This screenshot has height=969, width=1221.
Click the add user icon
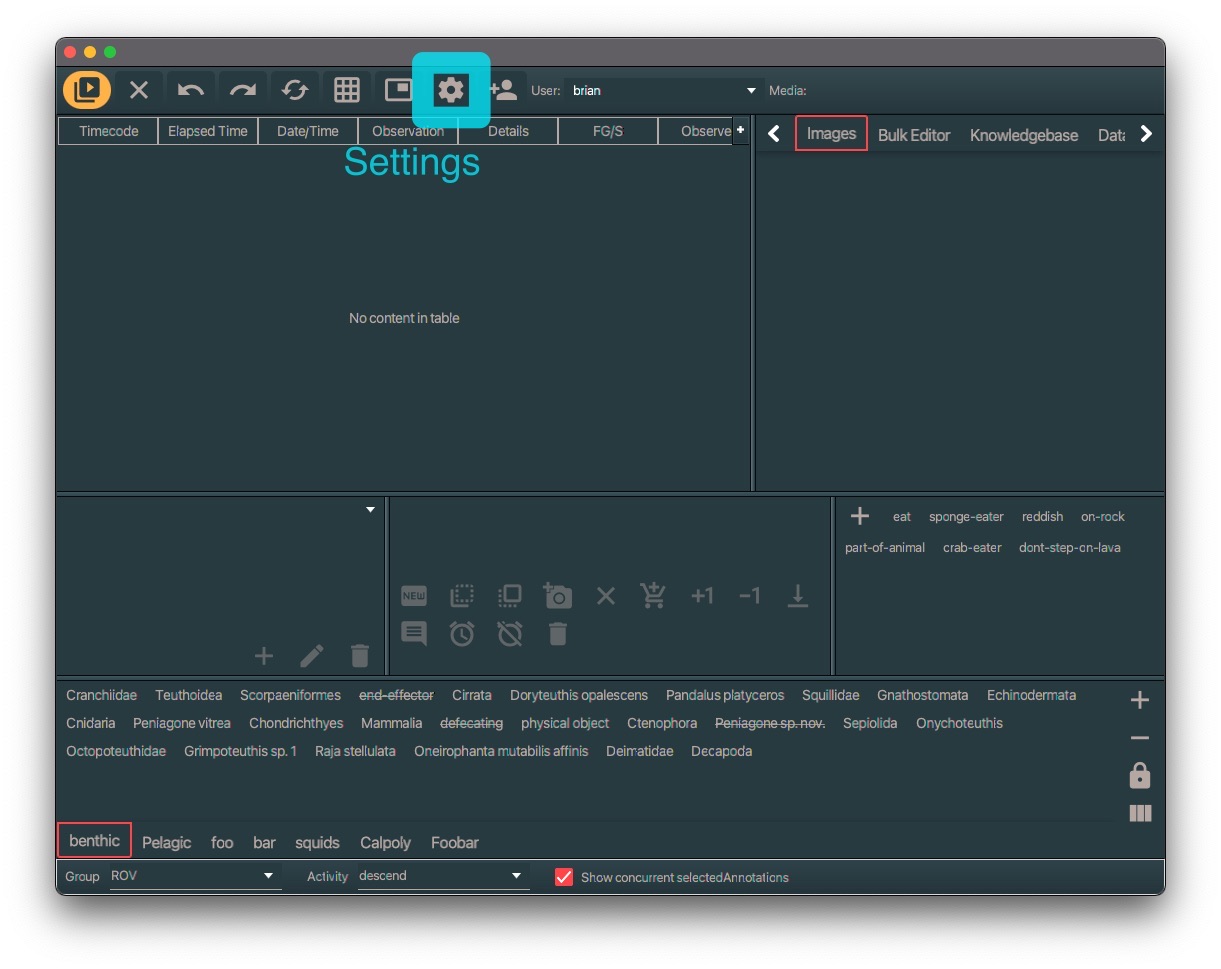(503, 90)
